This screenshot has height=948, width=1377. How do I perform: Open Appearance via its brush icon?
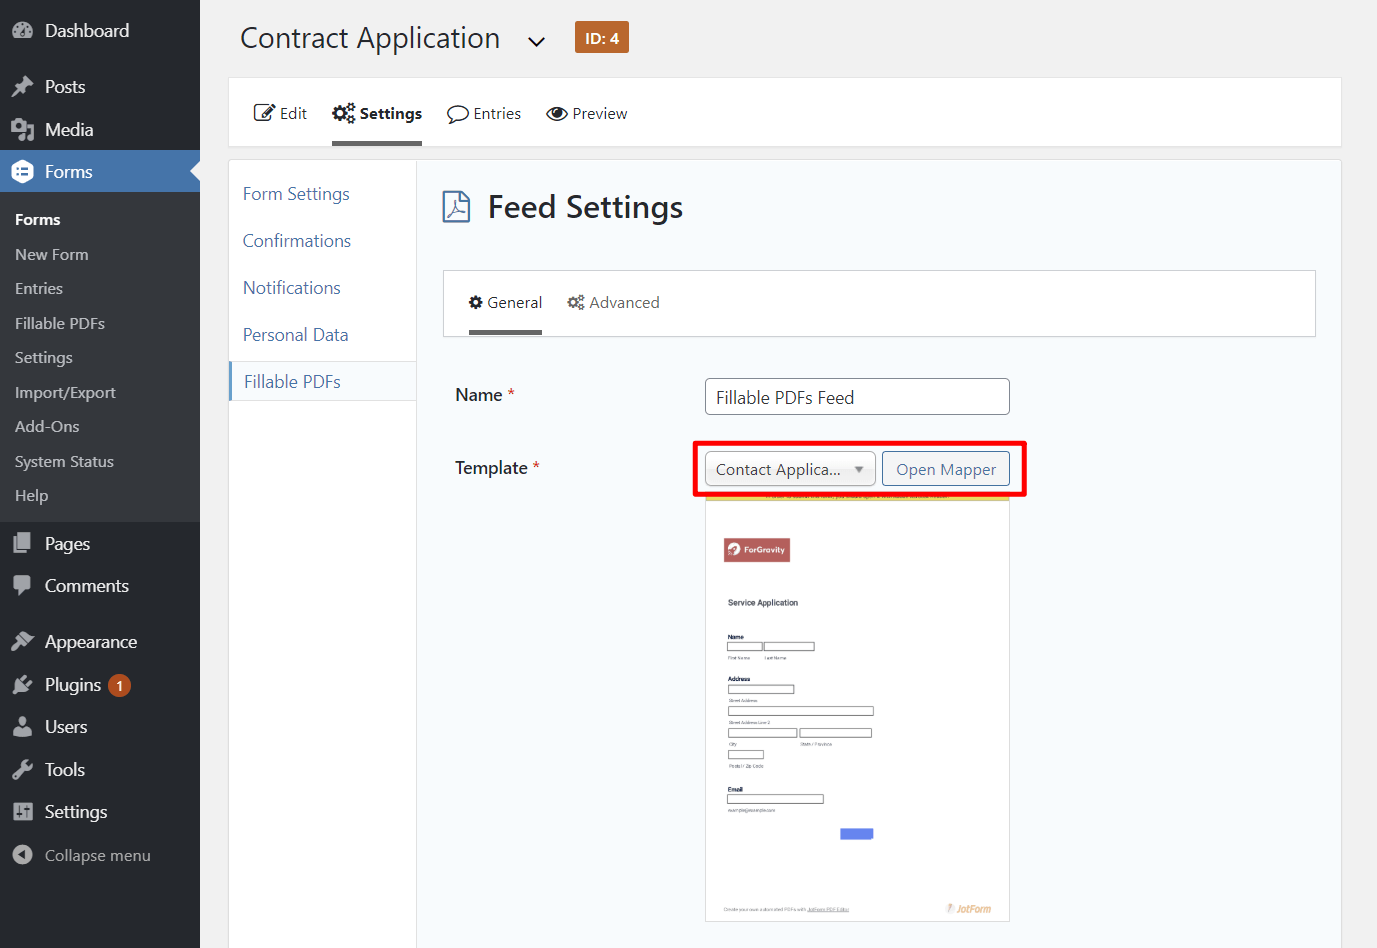click(x=22, y=641)
